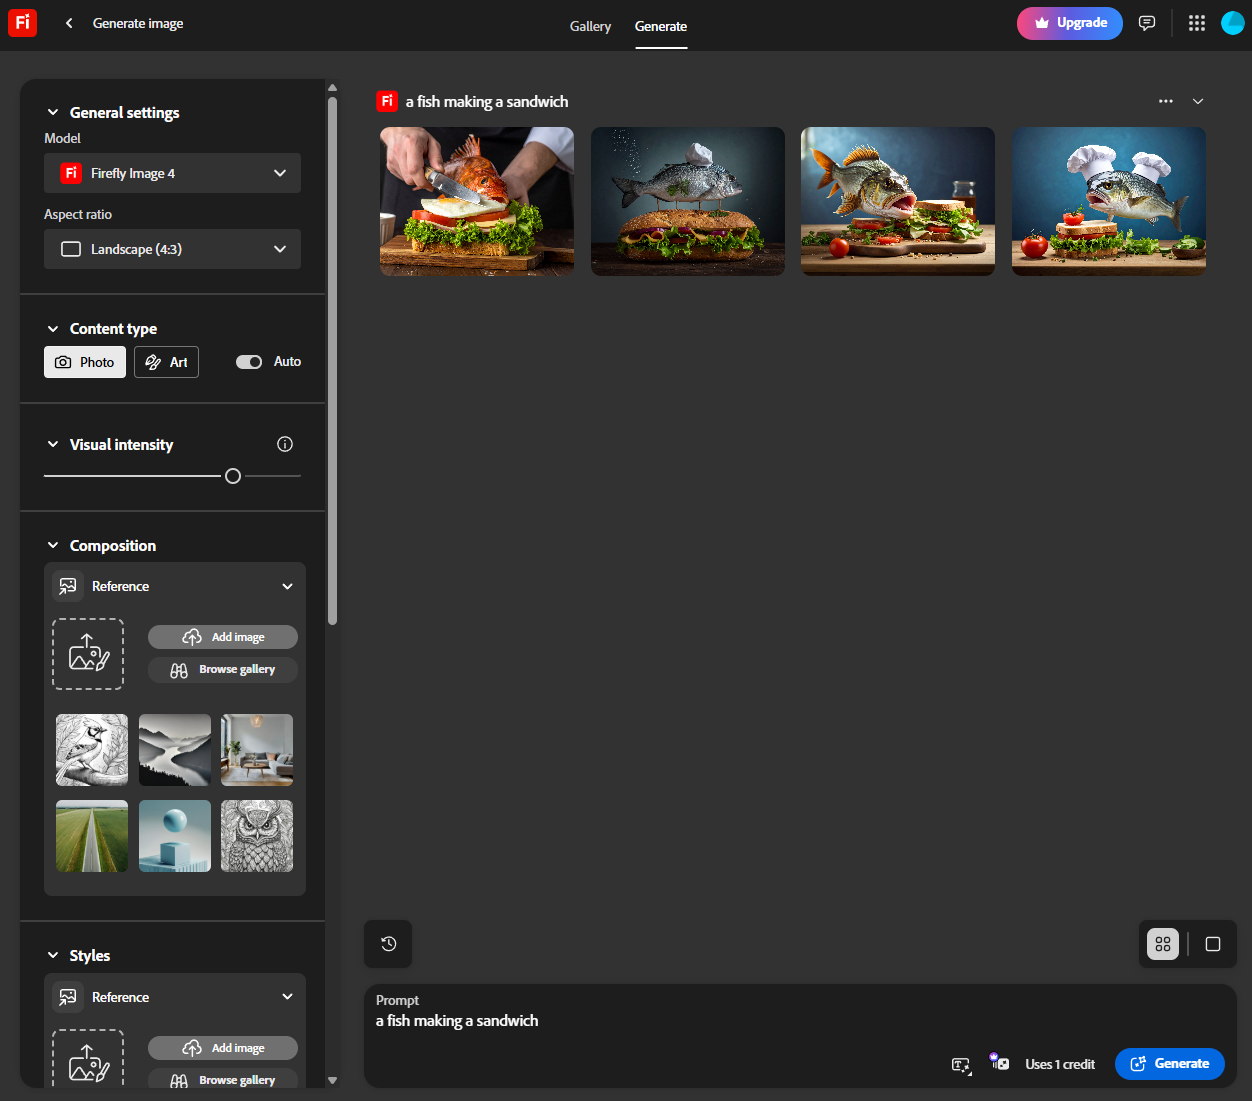Select the single image view icon
Viewport: 1252px width, 1101px height.
pos(1212,944)
